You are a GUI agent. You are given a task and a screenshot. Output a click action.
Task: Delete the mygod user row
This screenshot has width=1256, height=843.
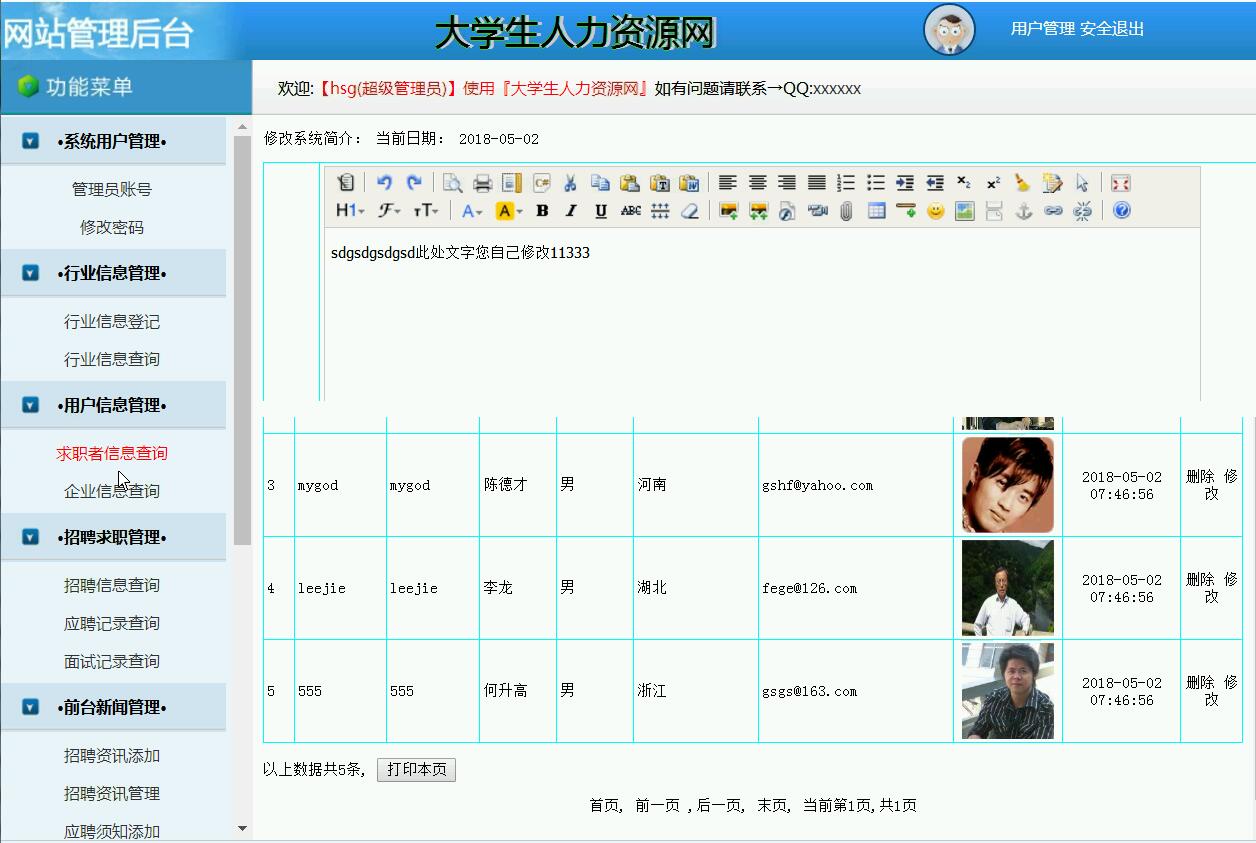(x=1200, y=477)
